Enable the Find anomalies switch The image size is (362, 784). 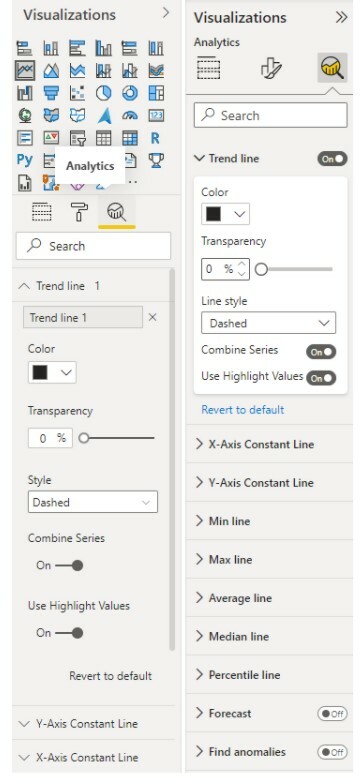coord(332,752)
